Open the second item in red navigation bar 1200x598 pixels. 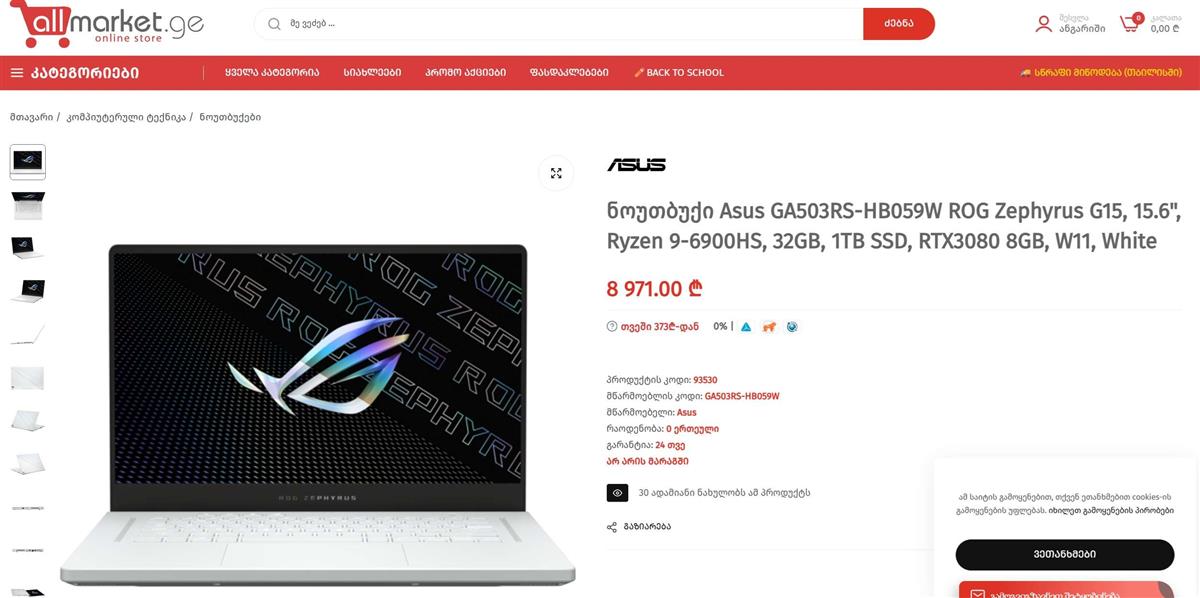coord(372,73)
